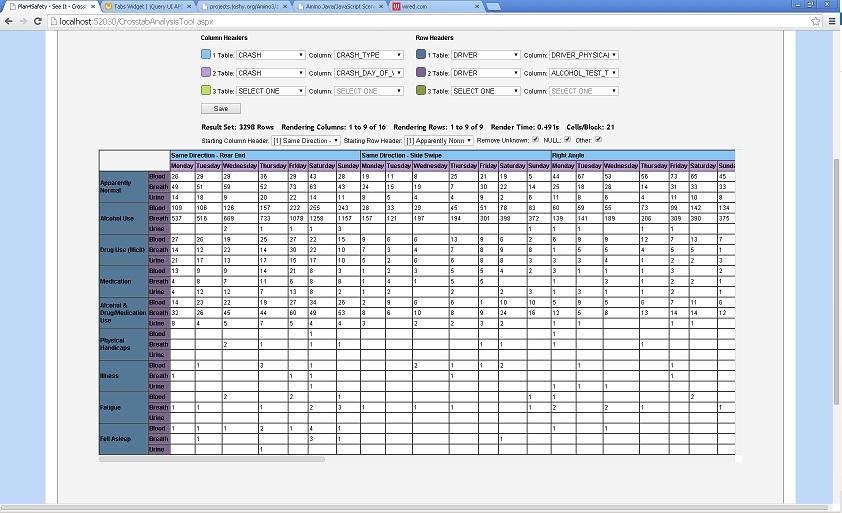Image resolution: width=842 pixels, height=513 pixels.
Task: Open column header 1 Table dropdown (CRASH)
Action: 271,55
